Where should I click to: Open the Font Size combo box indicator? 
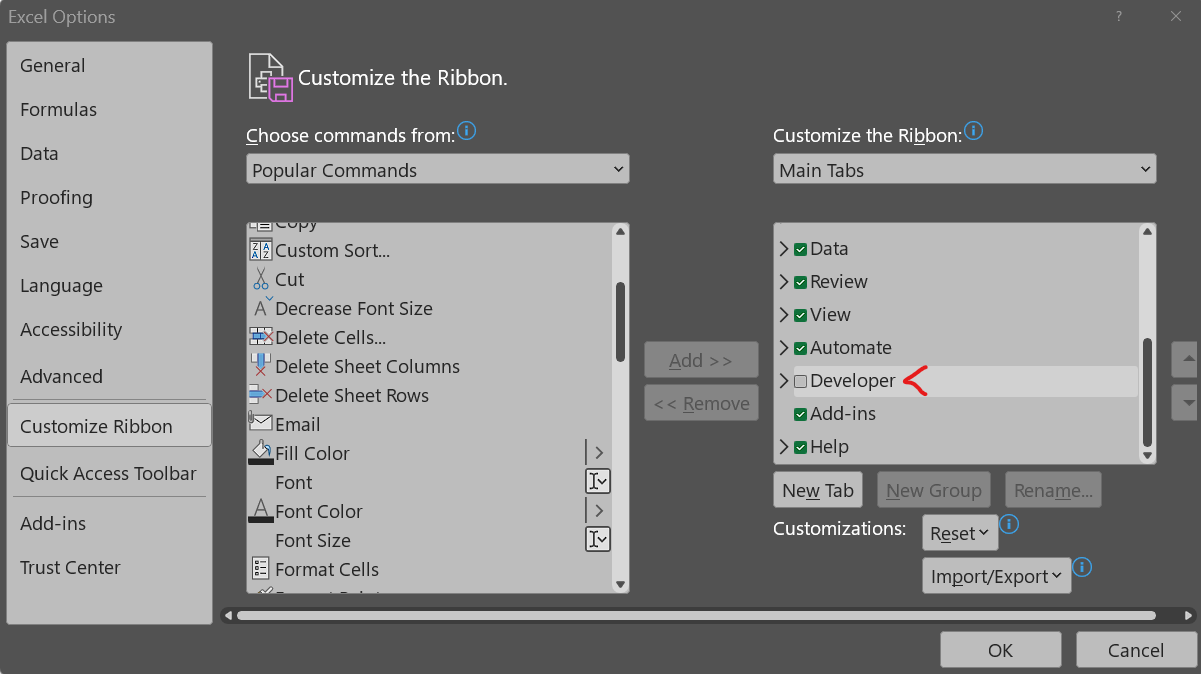[x=598, y=540]
